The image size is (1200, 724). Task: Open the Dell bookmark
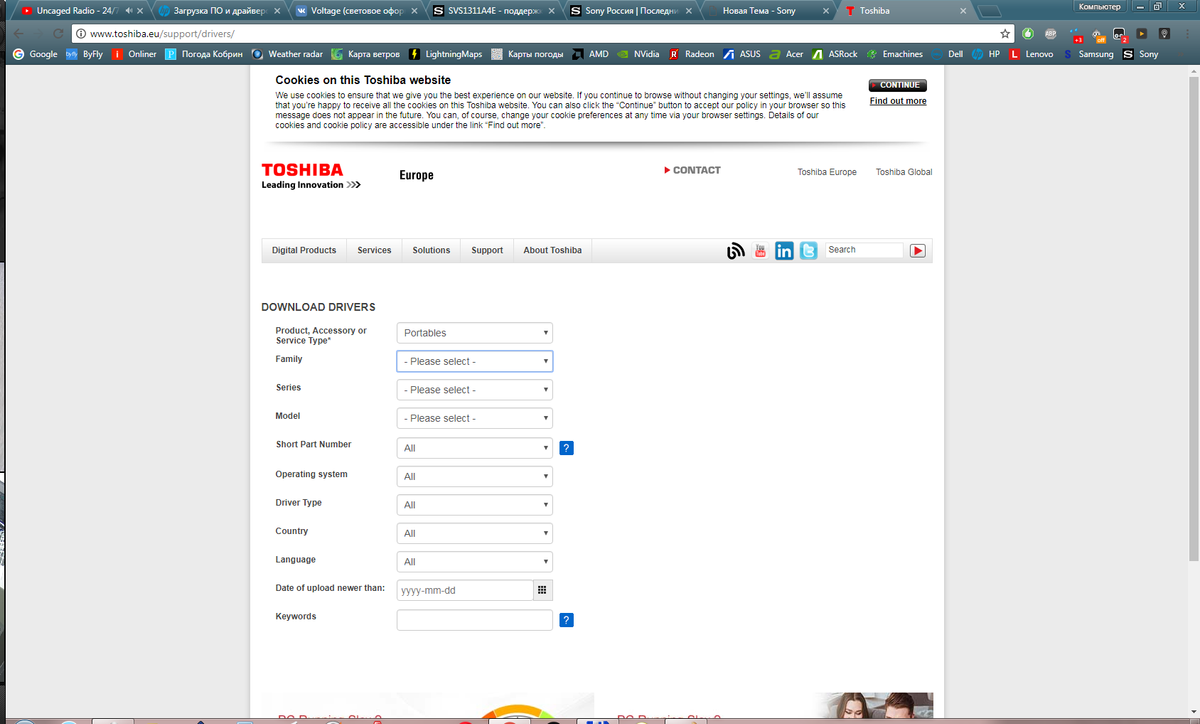(x=948, y=54)
